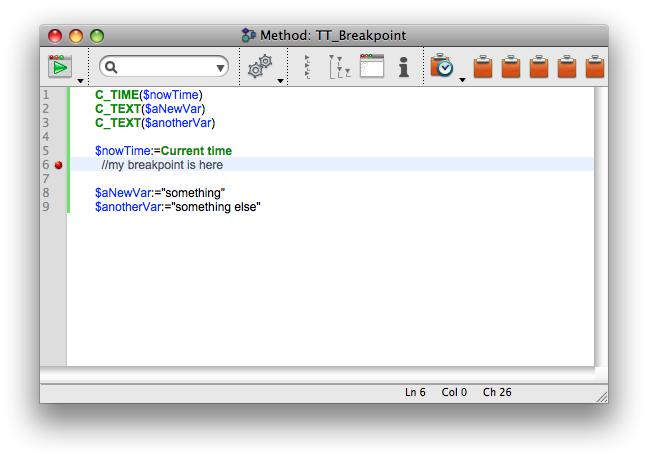Open the gears icon dropdown arrow

pyautogui.click(x=280, y=79)
